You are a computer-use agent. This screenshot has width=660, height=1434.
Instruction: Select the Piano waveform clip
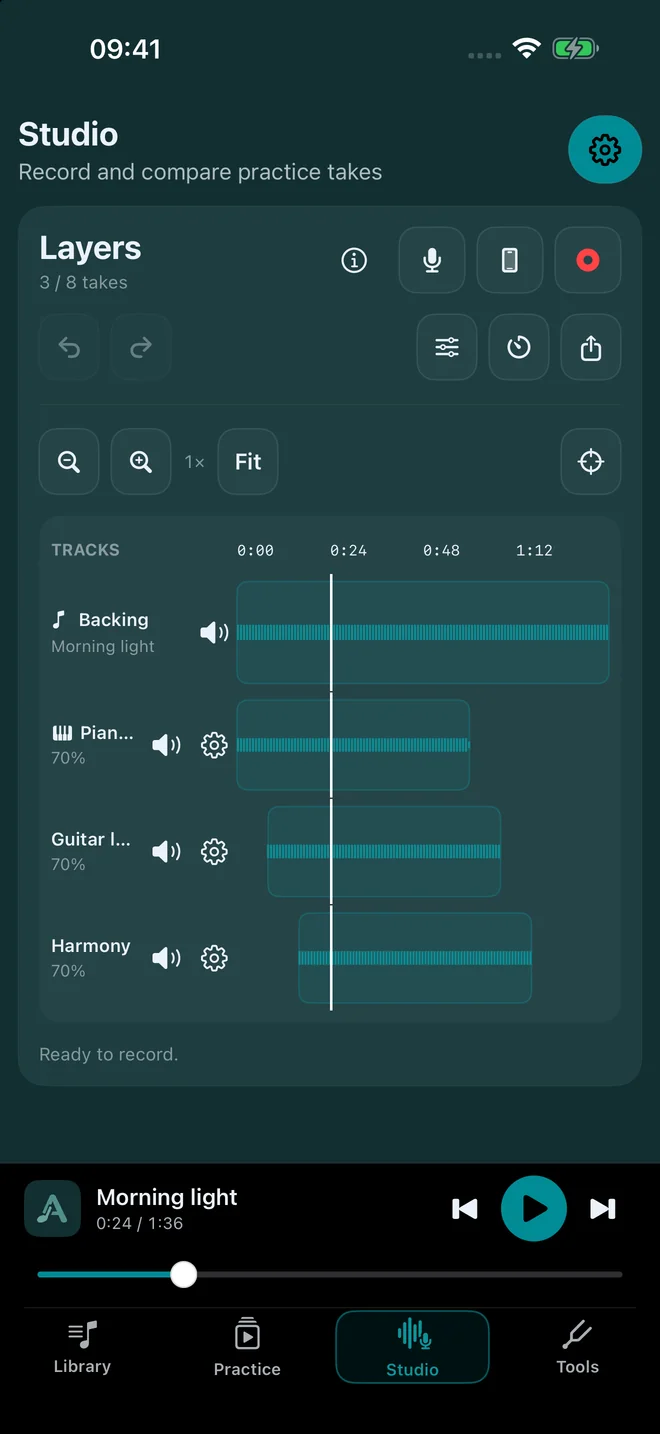click(353, 745)
